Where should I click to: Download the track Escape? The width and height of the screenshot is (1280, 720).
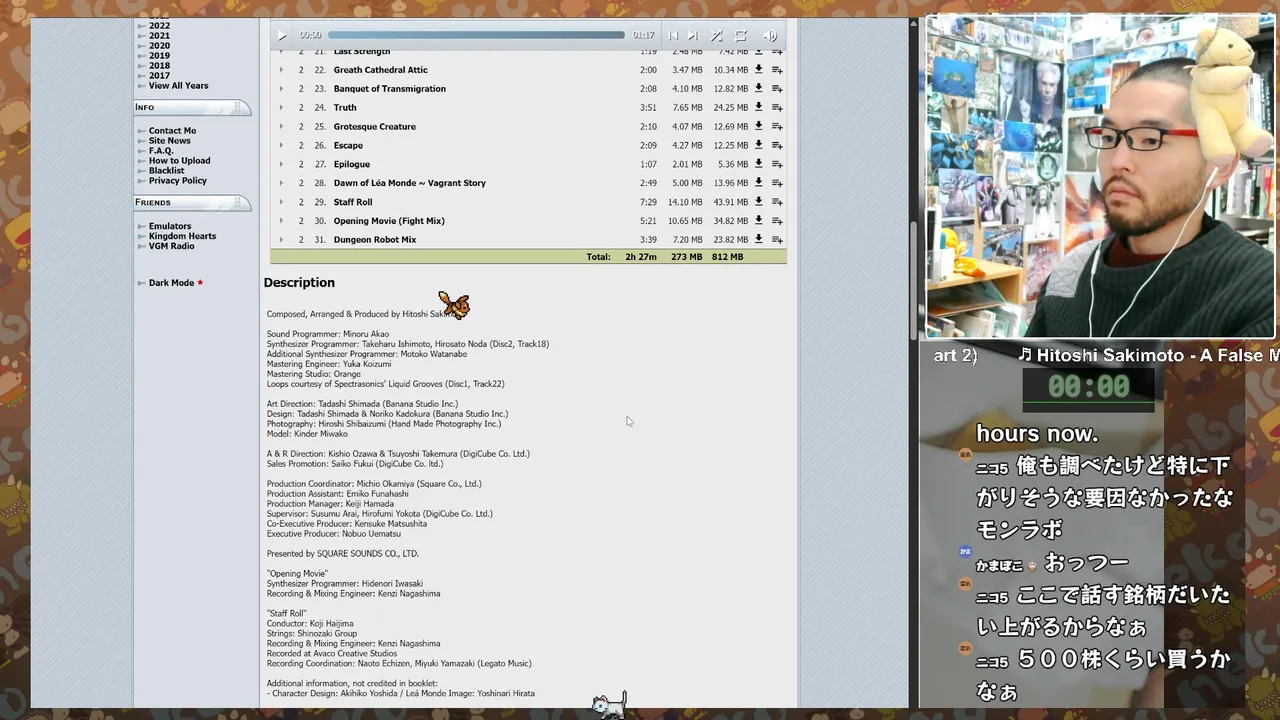coord(759,145)
